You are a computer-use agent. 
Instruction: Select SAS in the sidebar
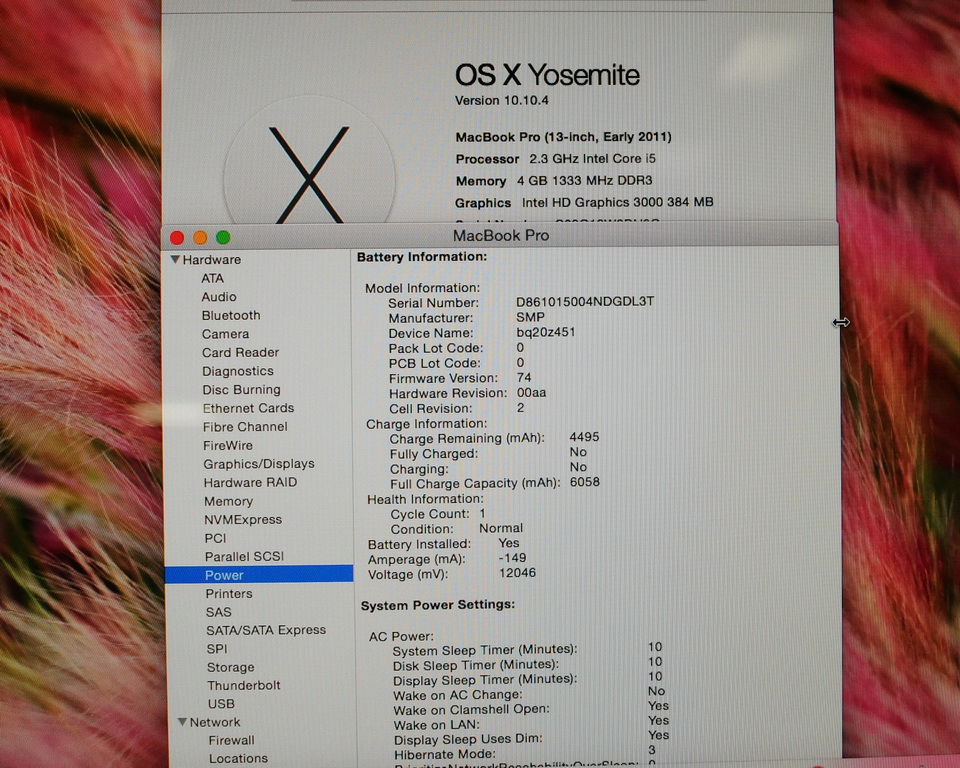pos(218,612)
